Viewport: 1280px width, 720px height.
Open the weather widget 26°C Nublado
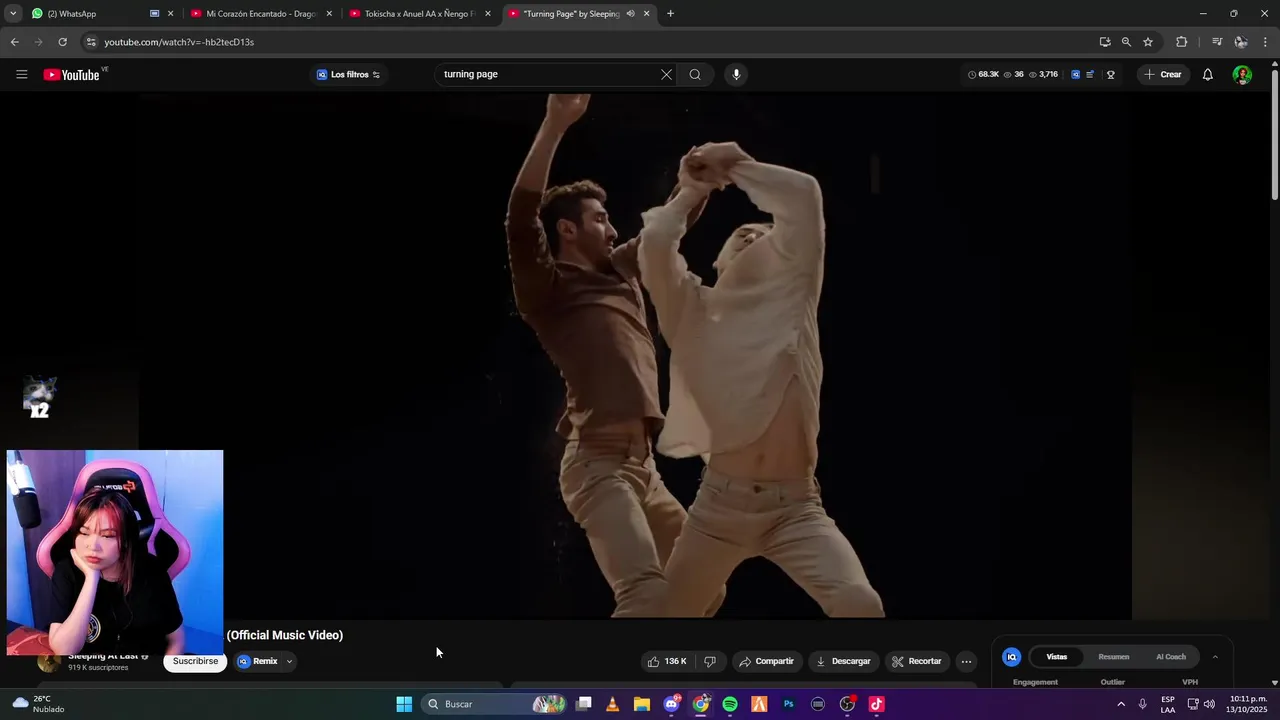point(40,704)
